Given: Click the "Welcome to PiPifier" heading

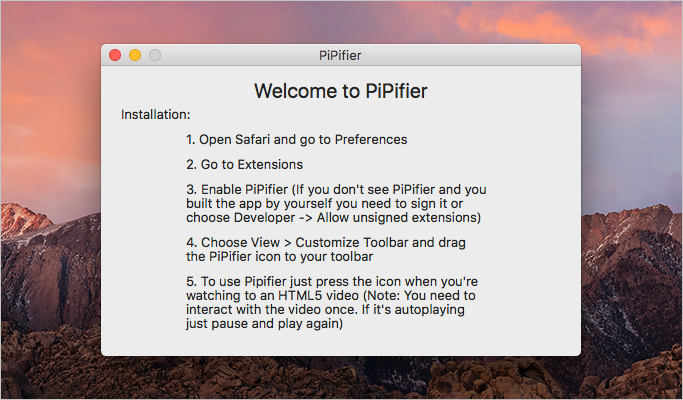Looking at the screenshot, I should tap(341, 91).
